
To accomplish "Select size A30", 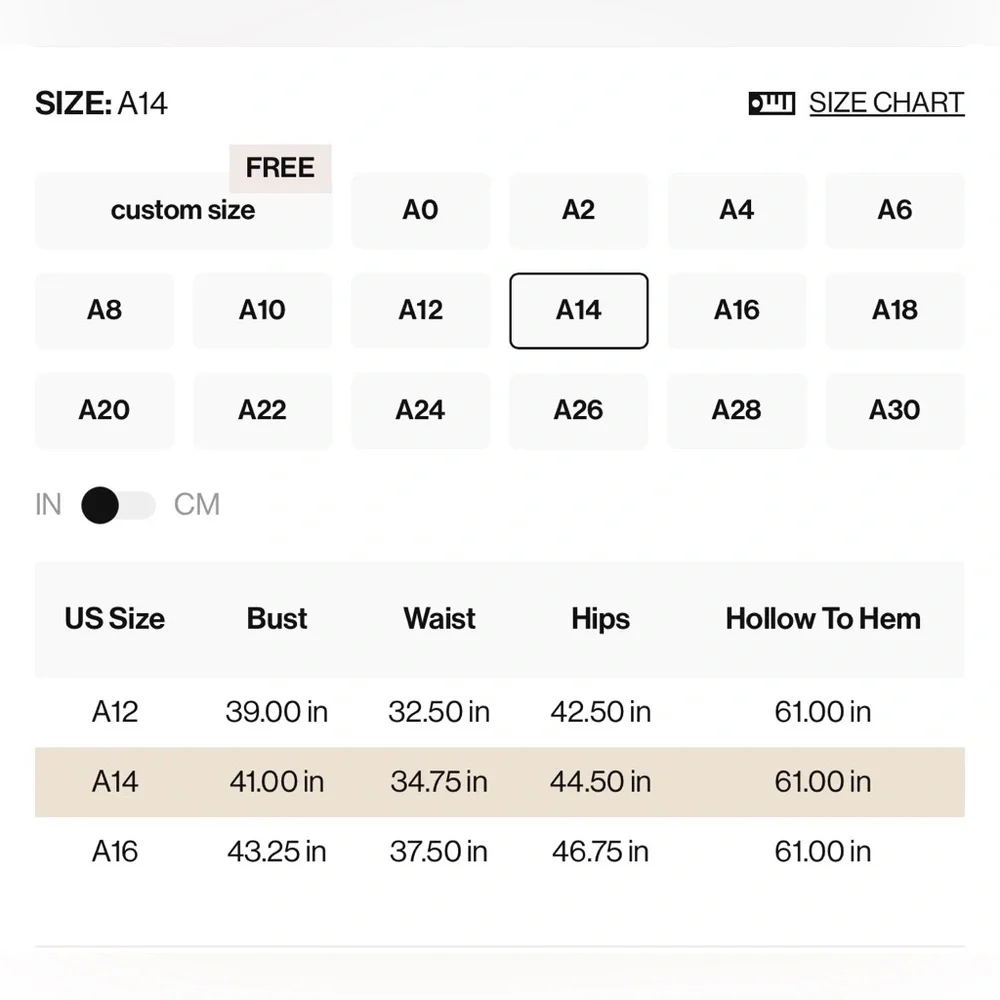I will coord(895,411).
